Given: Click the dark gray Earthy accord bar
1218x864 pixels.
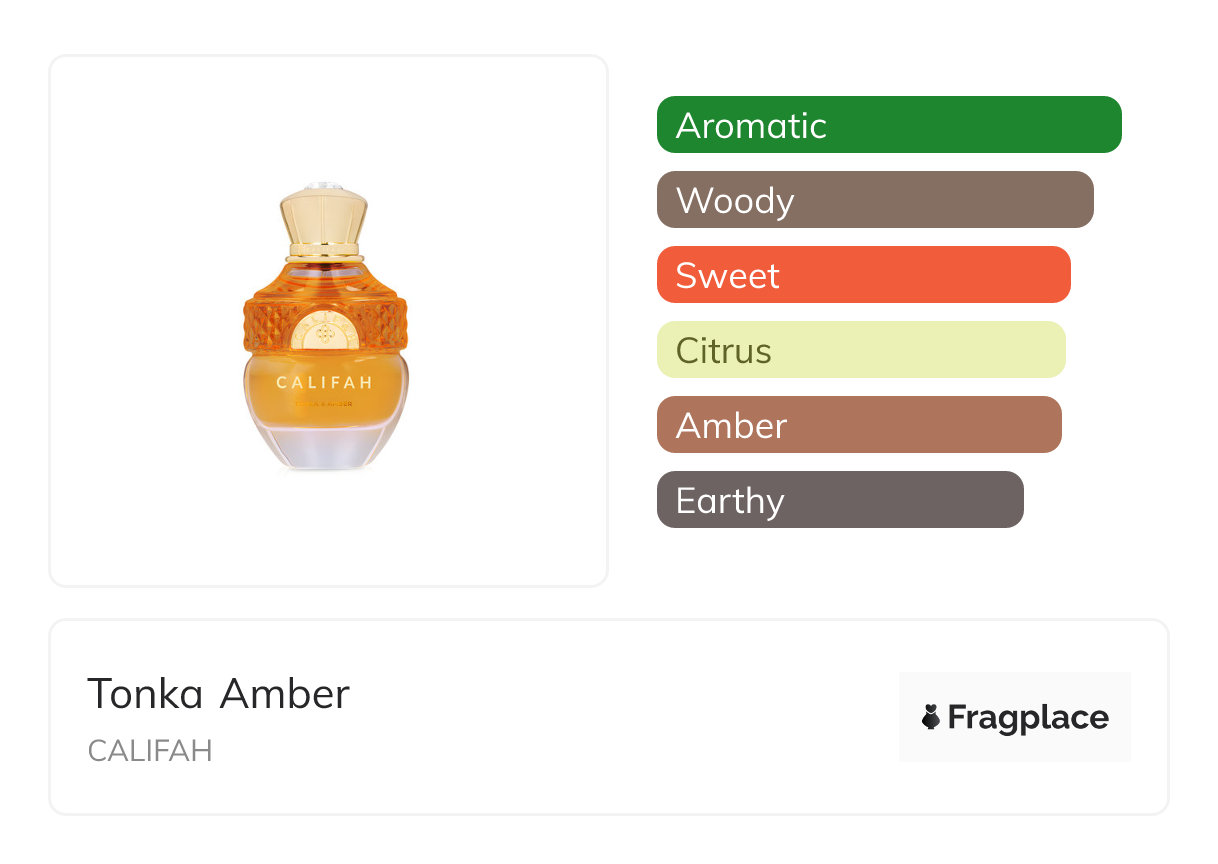Looking at the screenshot, I should (x=839, y=500).
